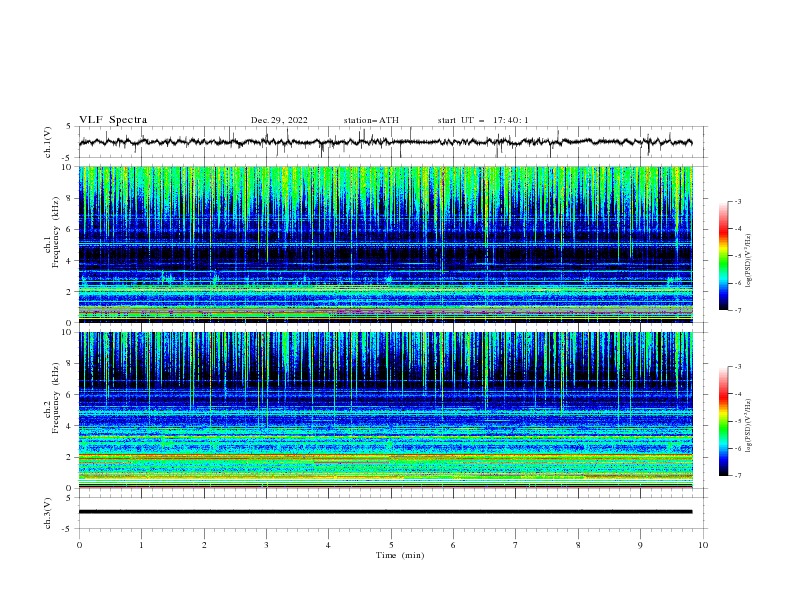Screen dimensions: 792x612
Task: Click the "4" kHz tick on ch.1 frequency axis
Action: pyautogui.click(x=70, y=261)
